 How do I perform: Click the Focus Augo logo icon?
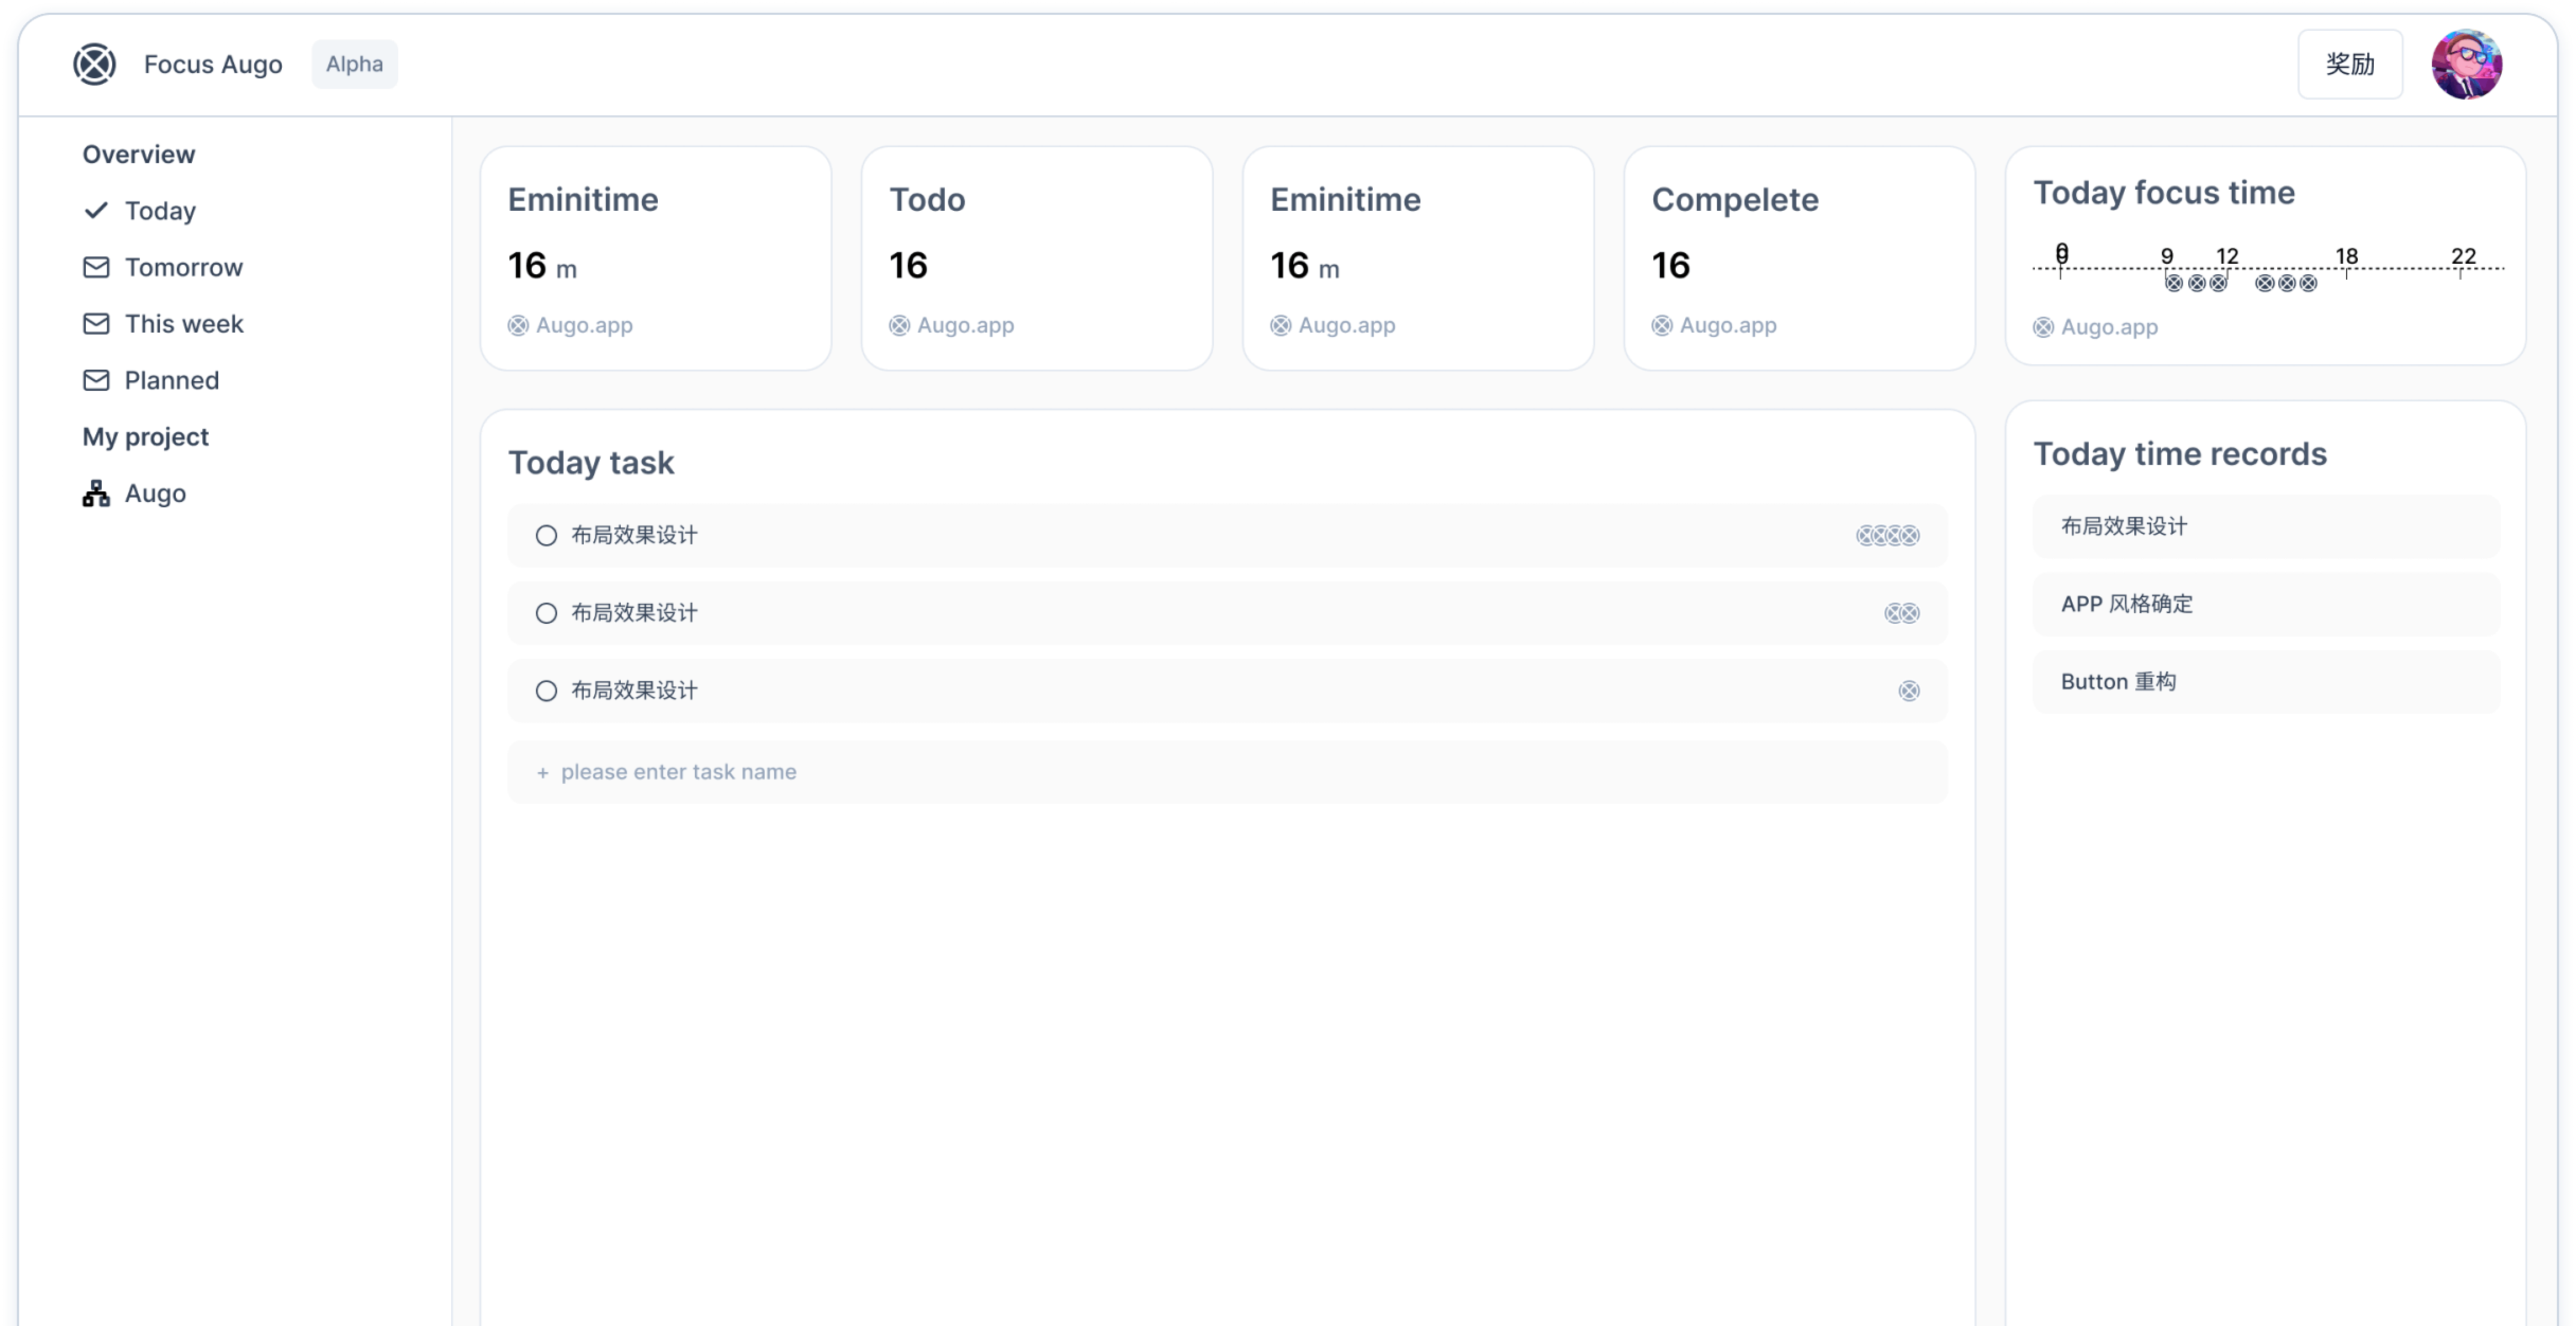click(x=94, y=64)
